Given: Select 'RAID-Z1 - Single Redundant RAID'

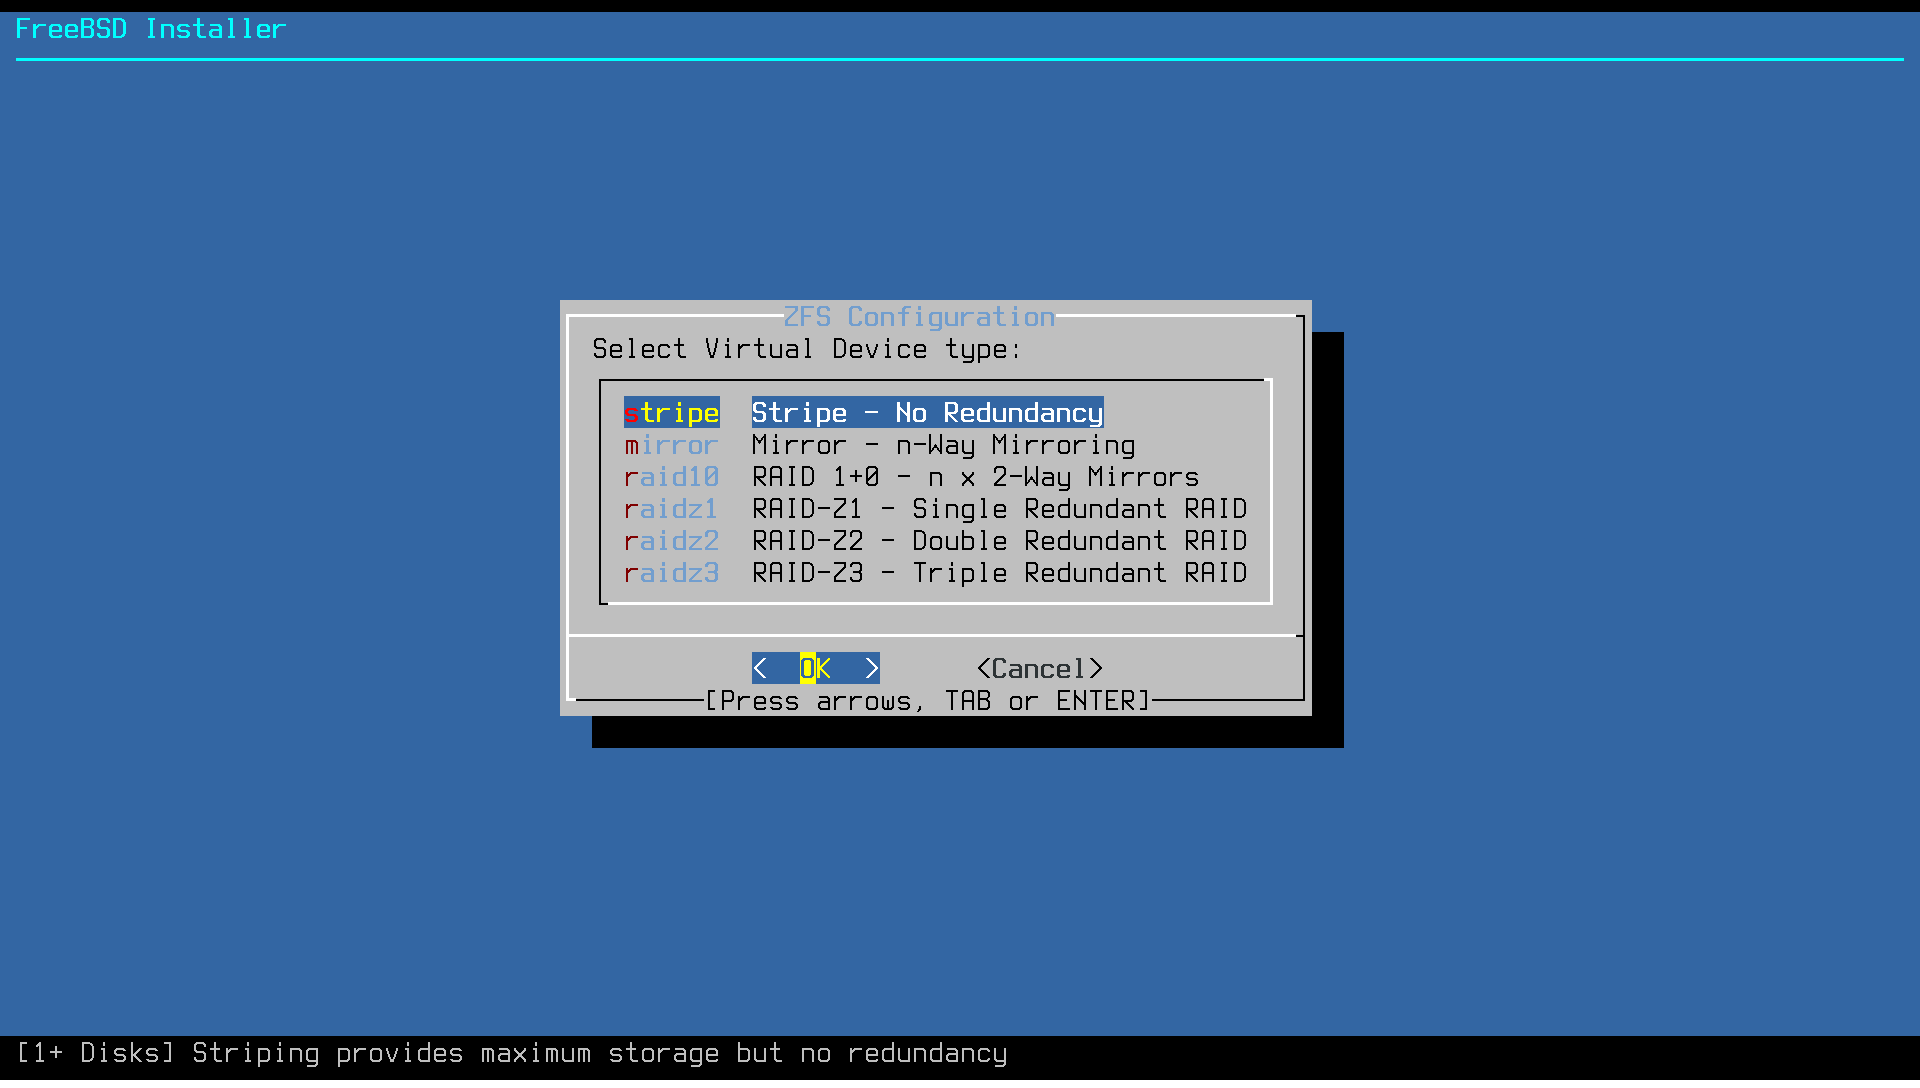Looking at the screenshot, I should coord(999,509).
